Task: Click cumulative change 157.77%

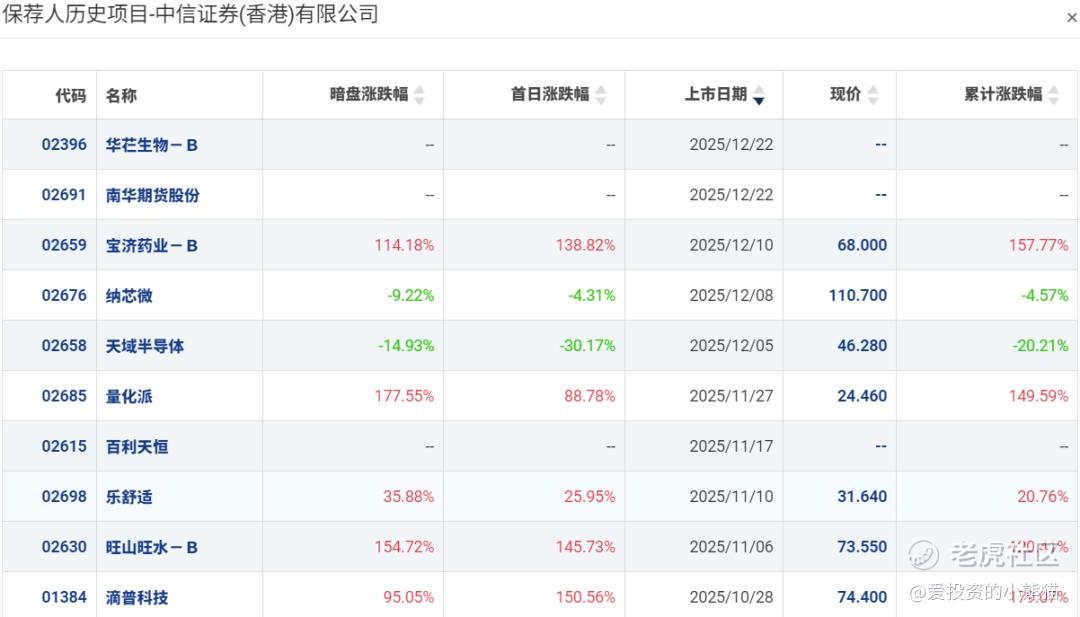Action: pos(1039,245)
